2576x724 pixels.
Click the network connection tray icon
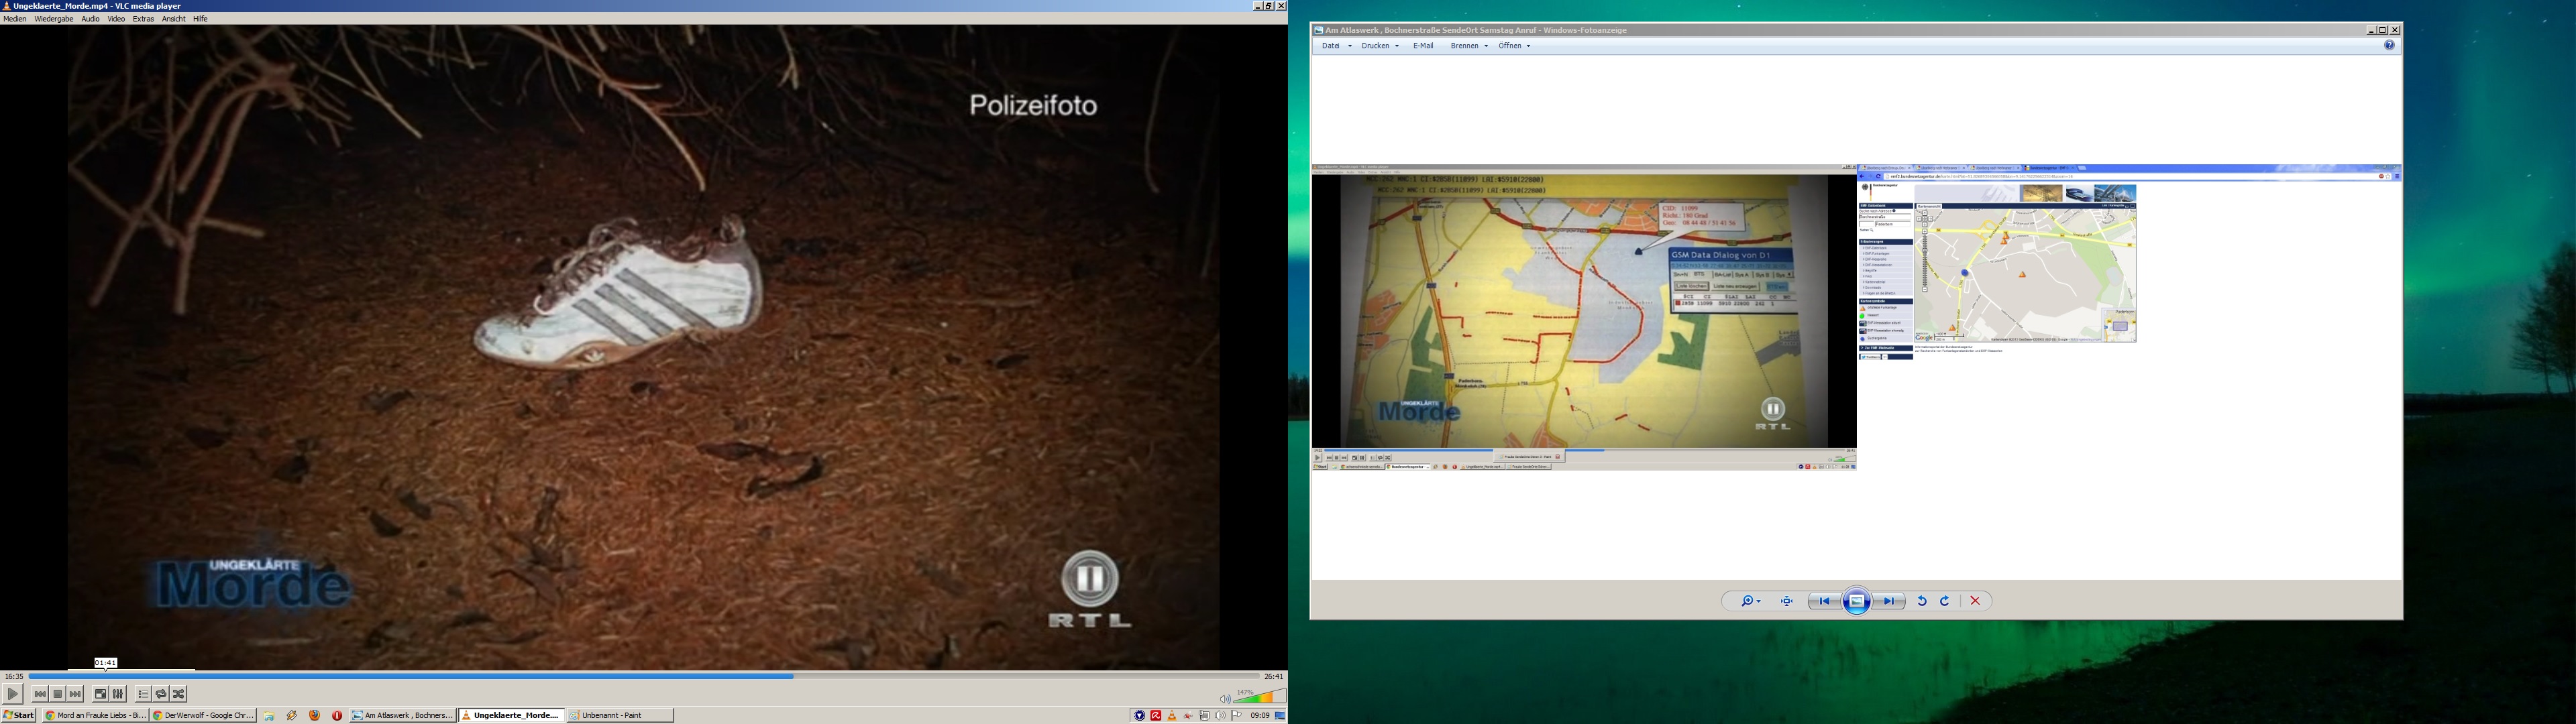[x=1204, y=715]
